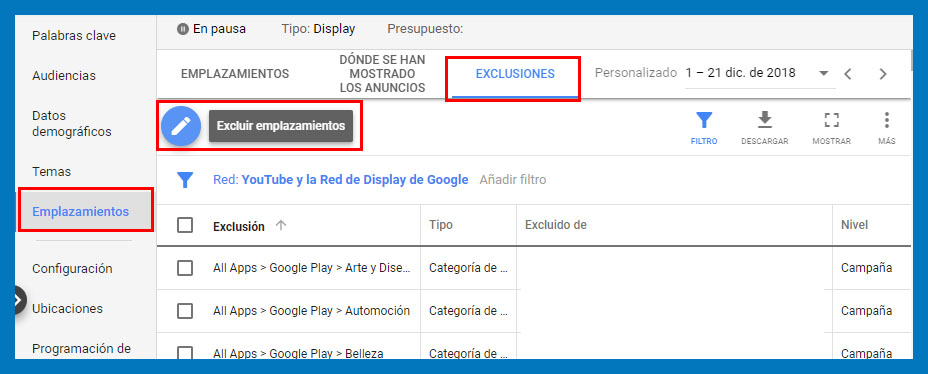Click the Descargar download icon
This screenshot has height=374, width=928.
765,120
